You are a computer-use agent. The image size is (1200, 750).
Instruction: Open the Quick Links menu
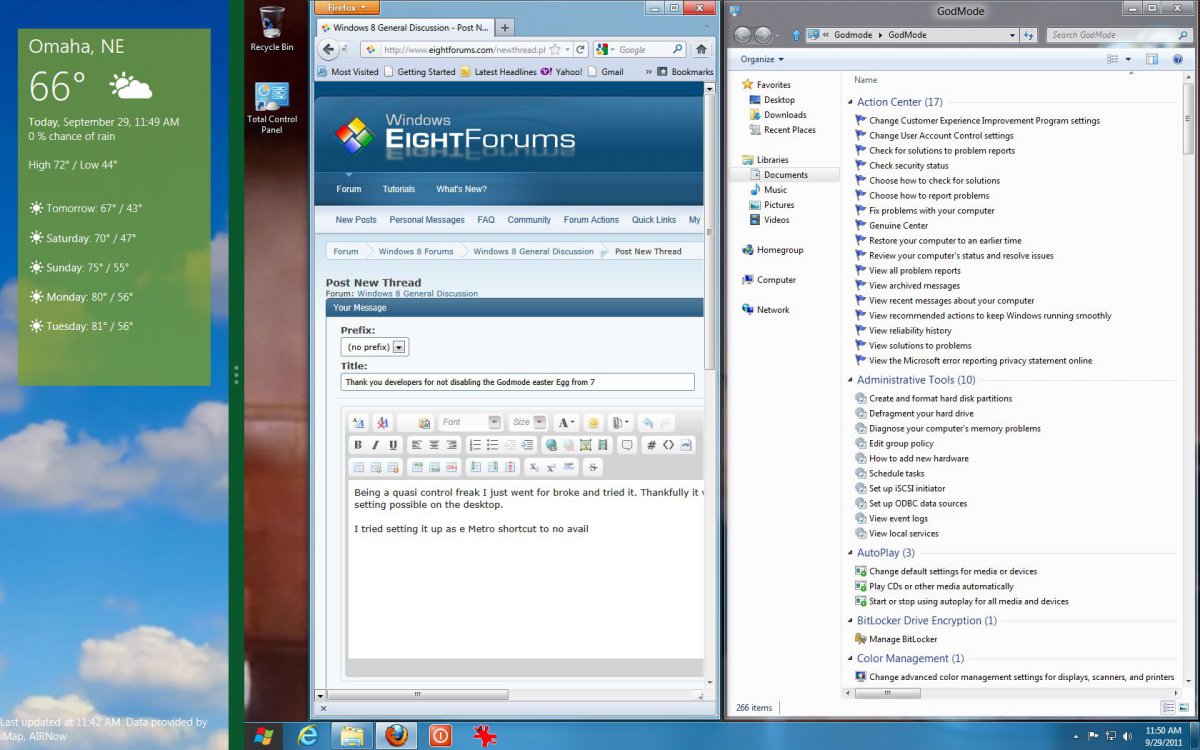[654, 220]
